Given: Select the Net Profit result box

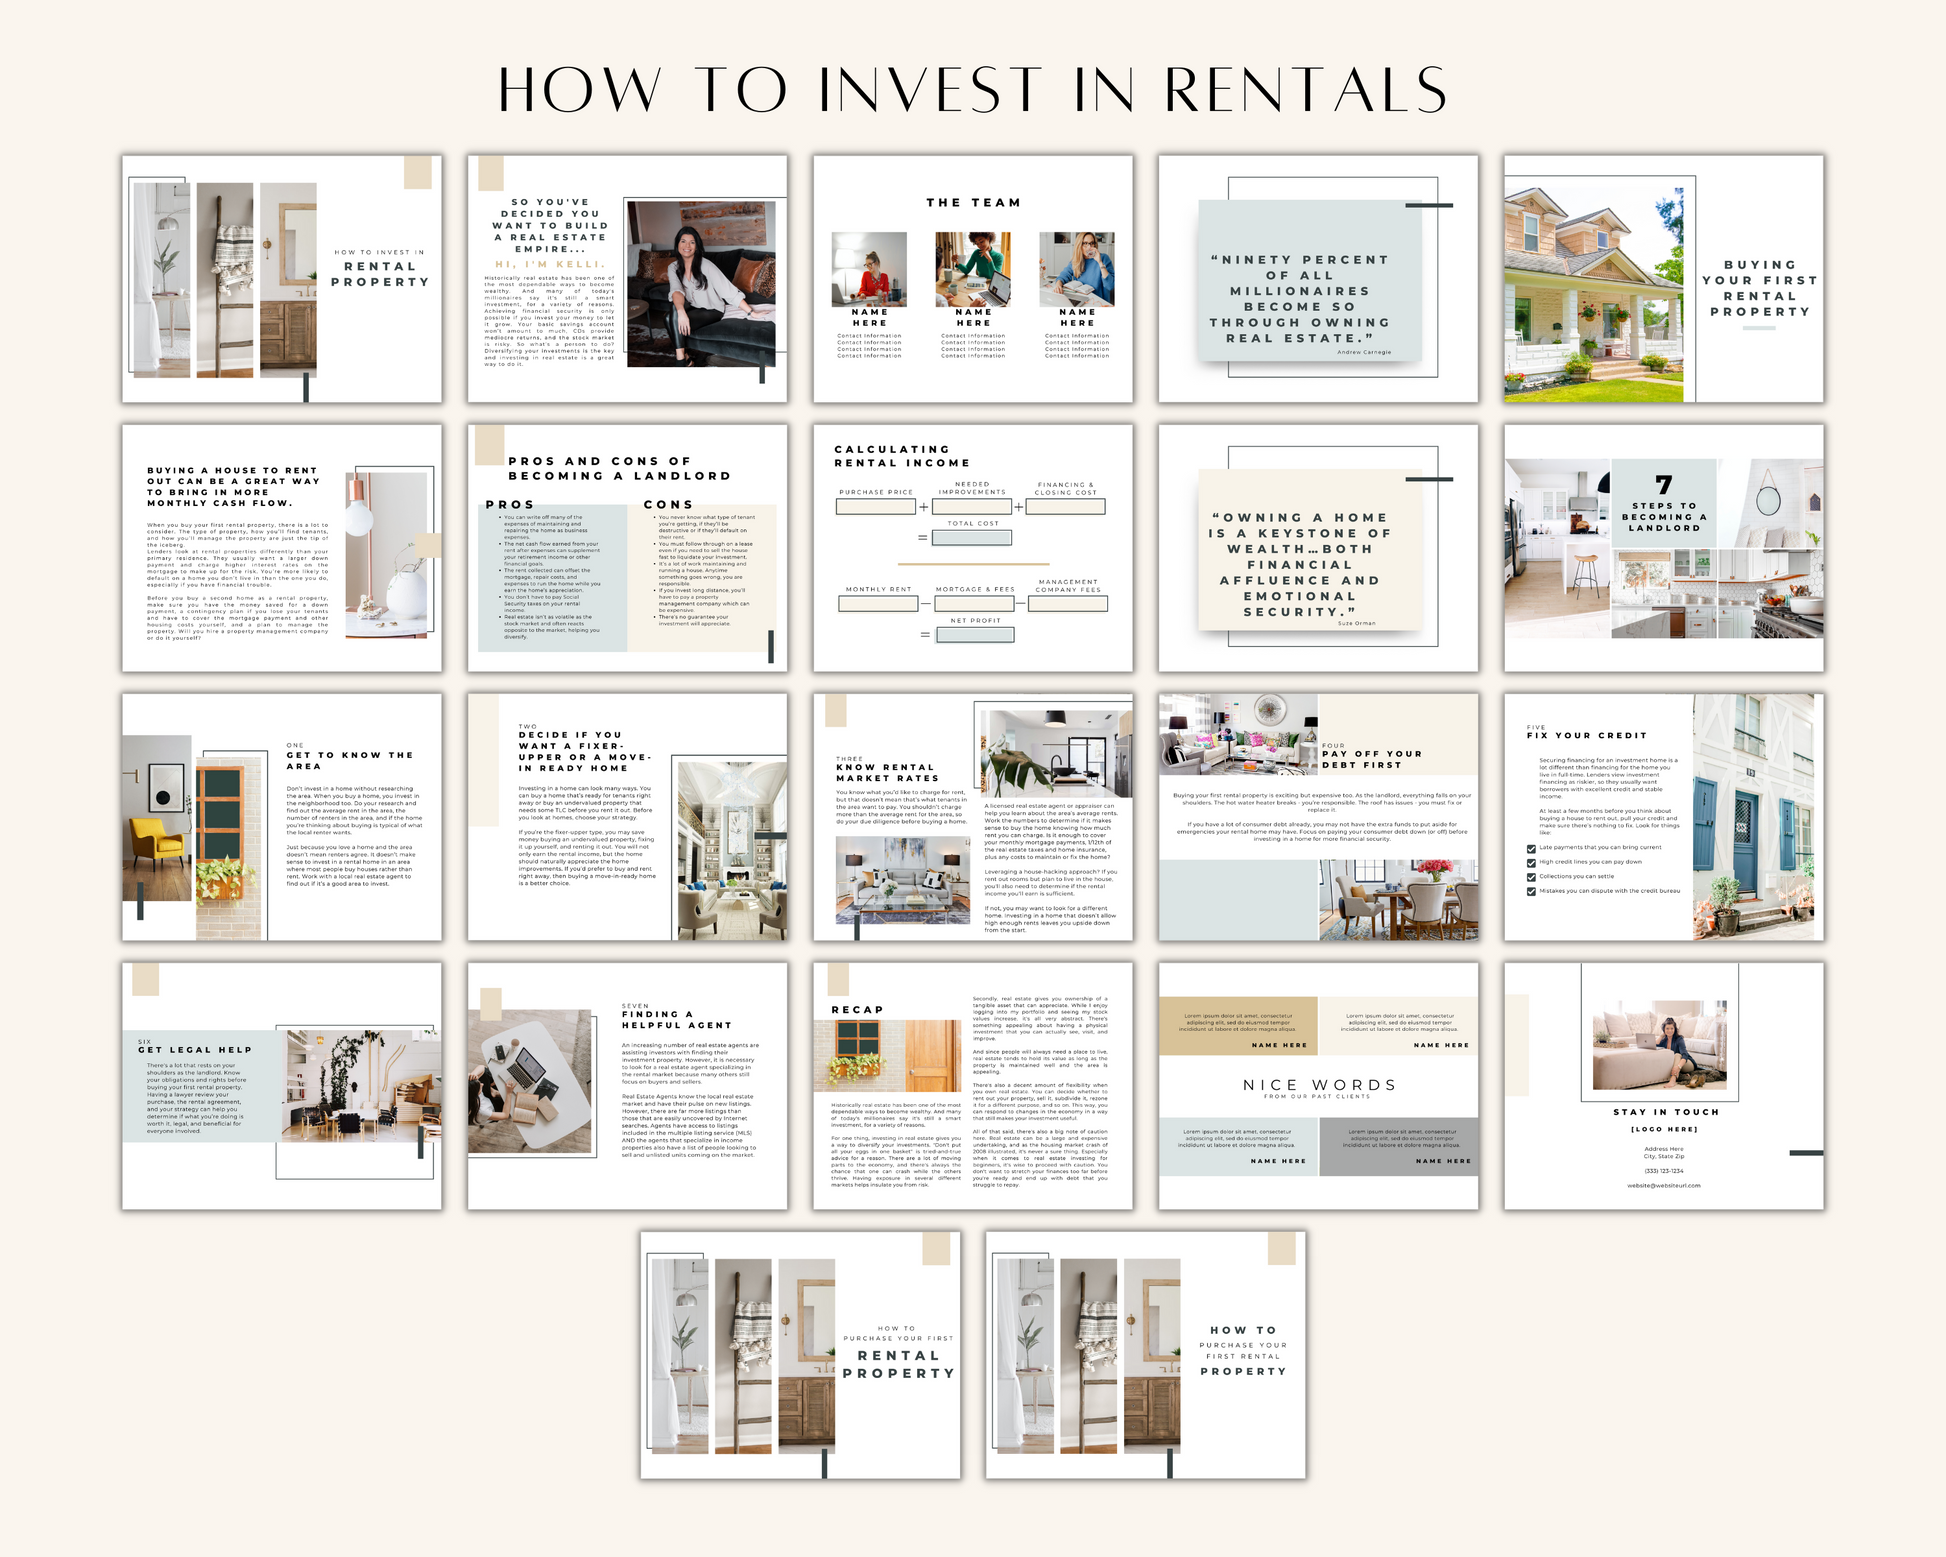Looking at the screenshot, I should pyautogui.click(x=975, y=635).
